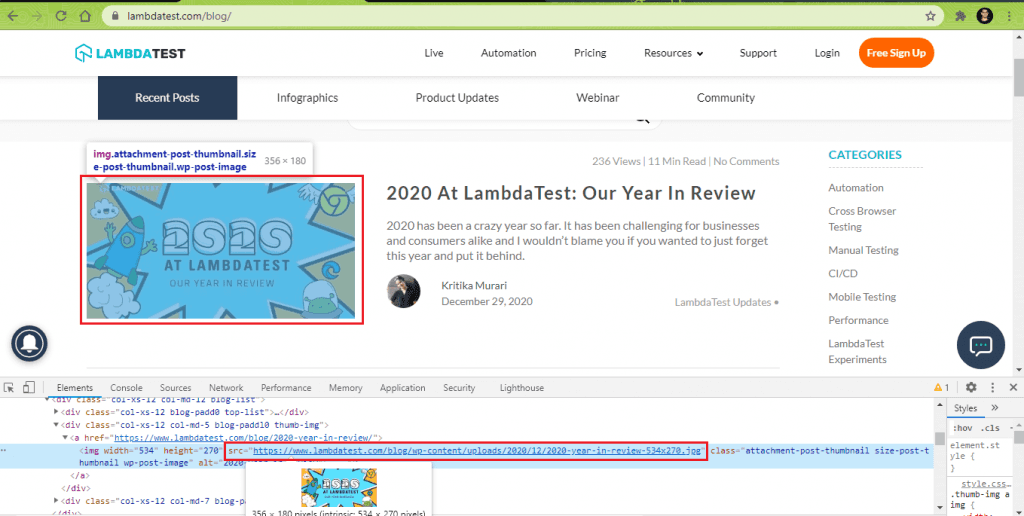Click the DevTools warning count icon

tap(942, 387)
